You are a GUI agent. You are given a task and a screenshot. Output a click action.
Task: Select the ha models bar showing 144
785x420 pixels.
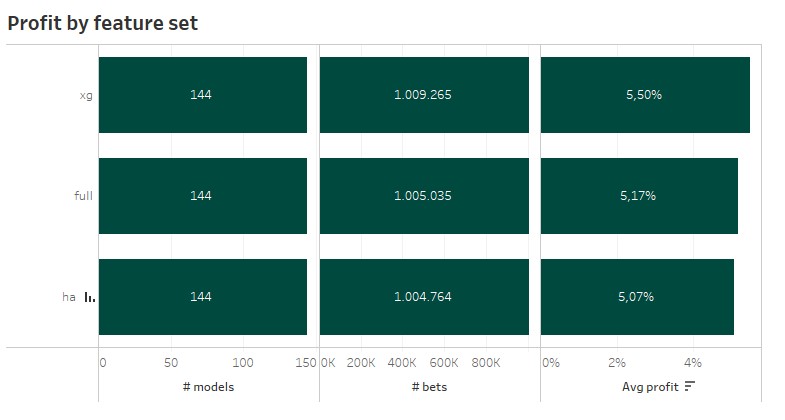[202, 297]
